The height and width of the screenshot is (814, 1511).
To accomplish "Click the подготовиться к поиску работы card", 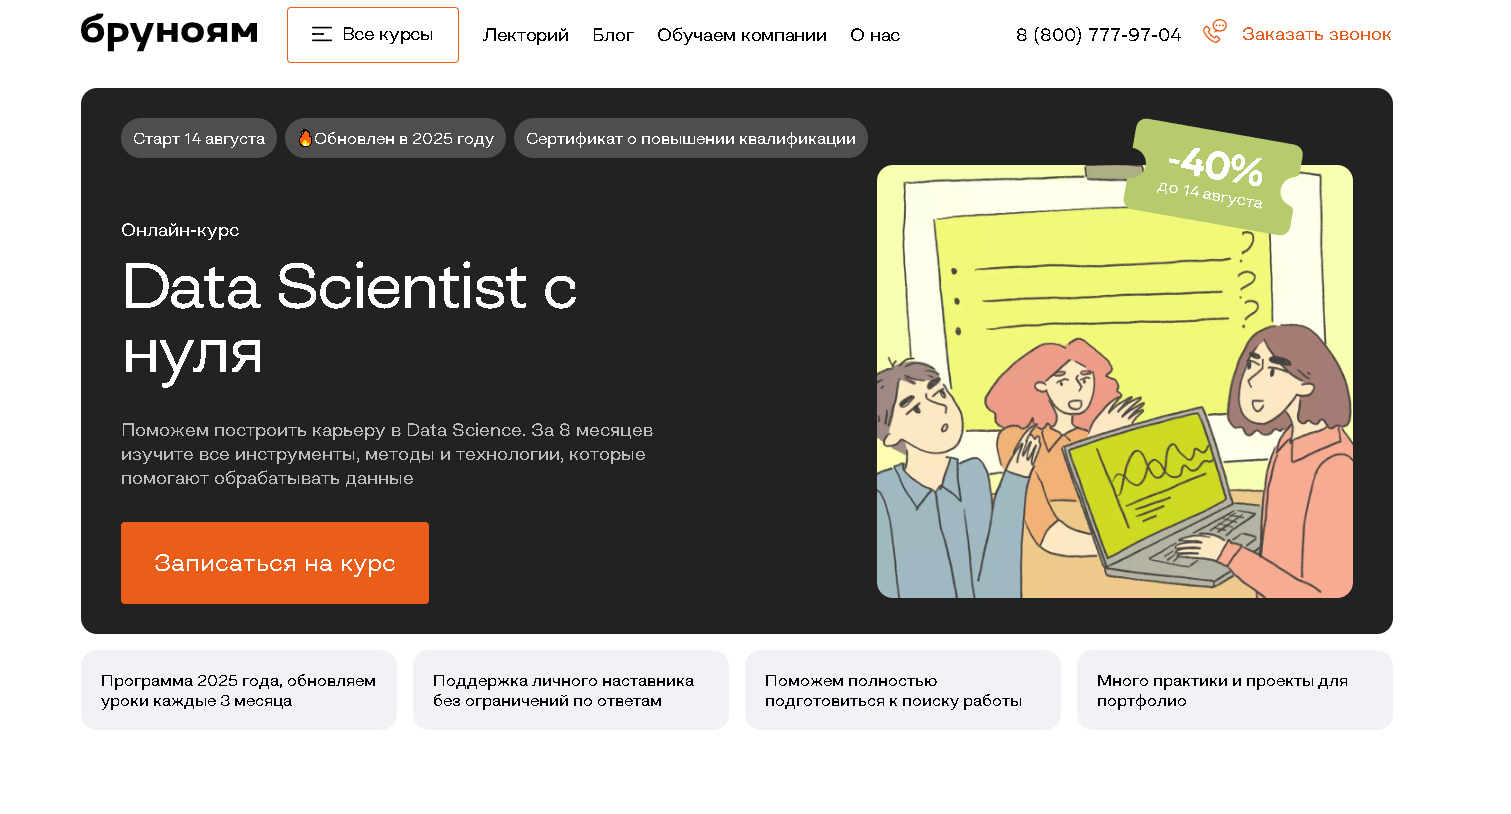I will 903,690.
